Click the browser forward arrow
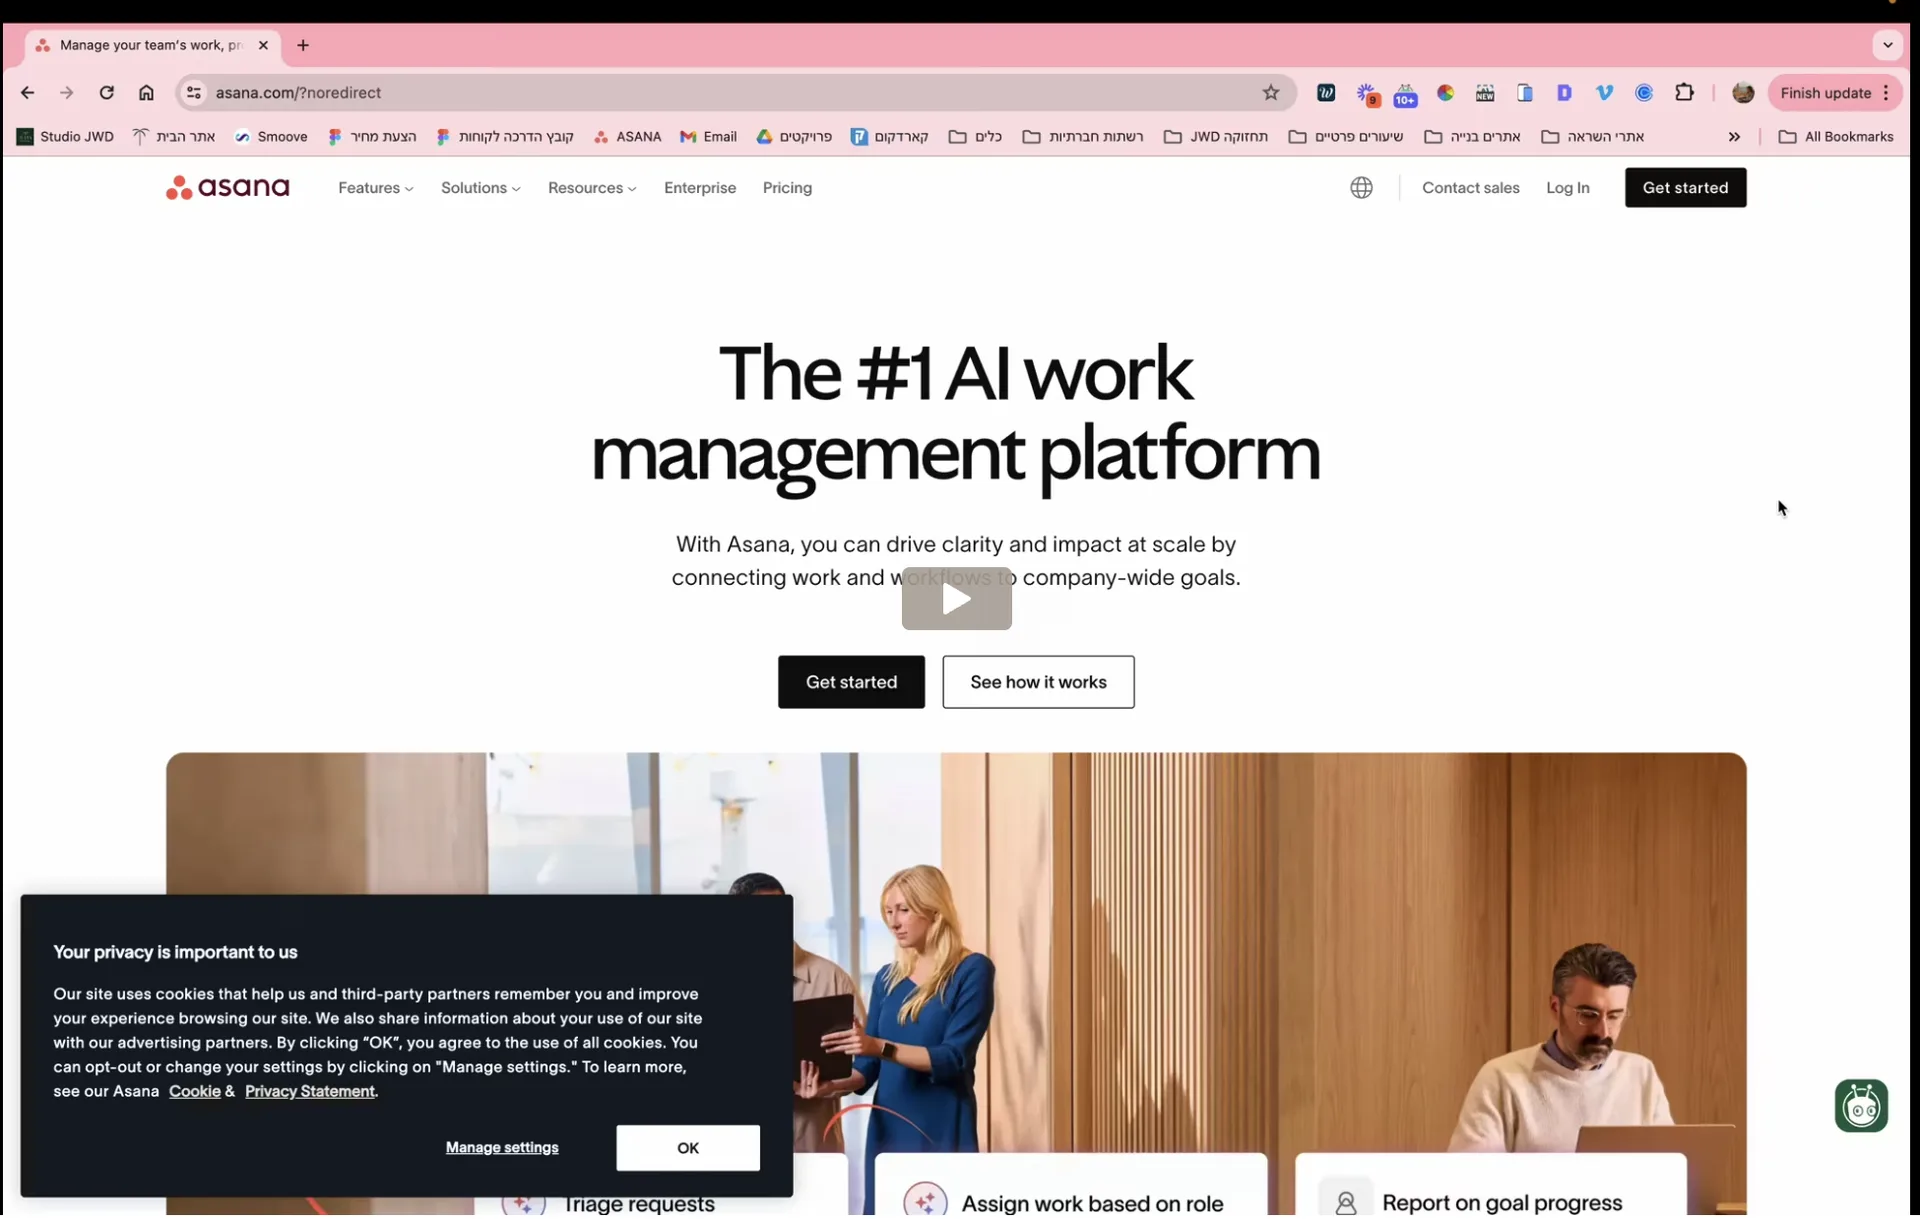 coord(67,93)
